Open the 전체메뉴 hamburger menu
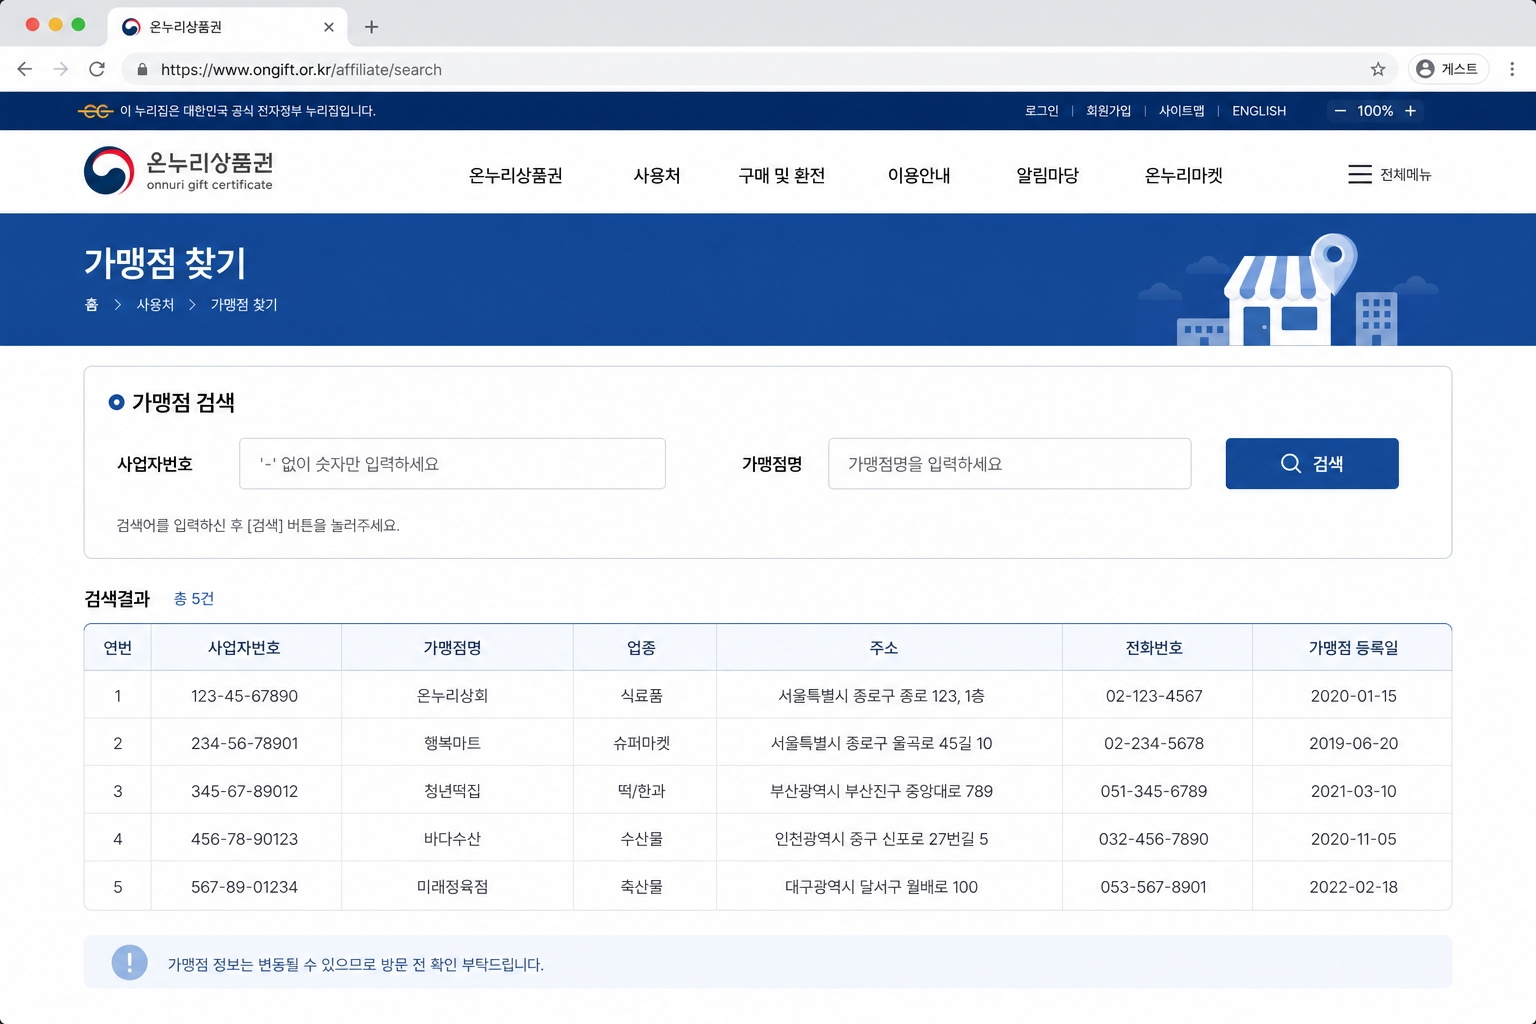The image size is (1536, 1024). point(1389,174)
